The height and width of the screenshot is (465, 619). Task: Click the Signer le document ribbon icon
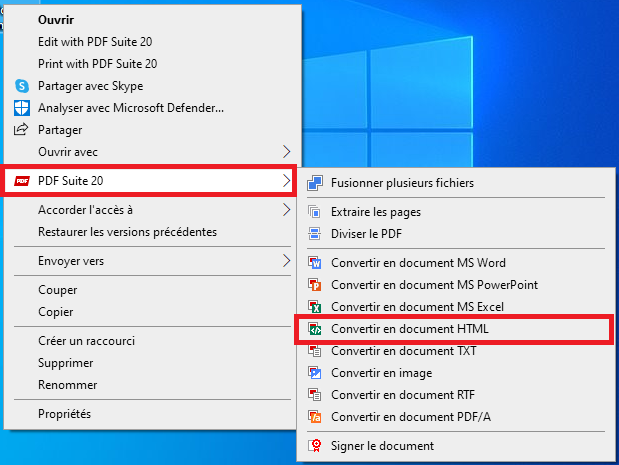[315, 446]
